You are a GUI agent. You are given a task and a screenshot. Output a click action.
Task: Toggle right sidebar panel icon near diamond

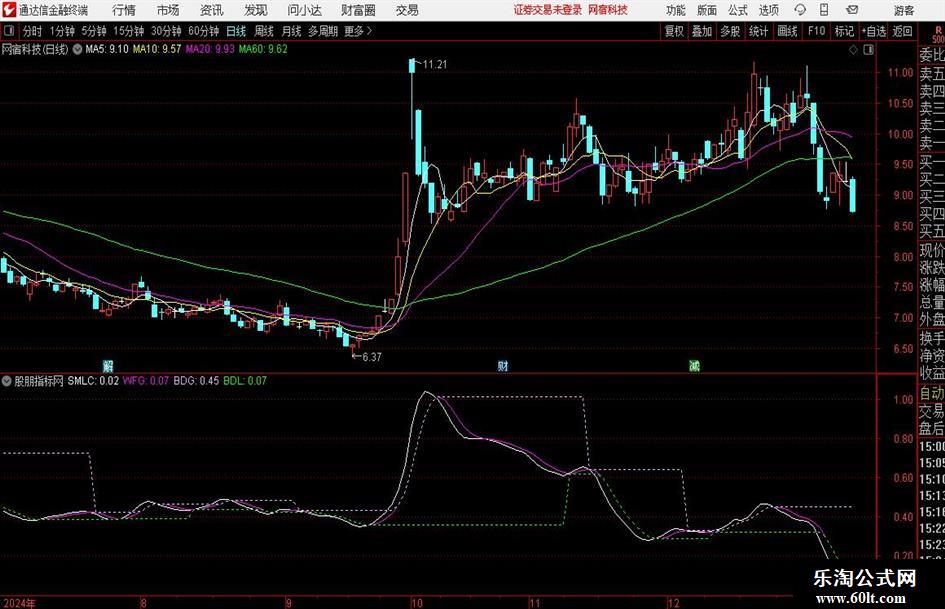868,50
